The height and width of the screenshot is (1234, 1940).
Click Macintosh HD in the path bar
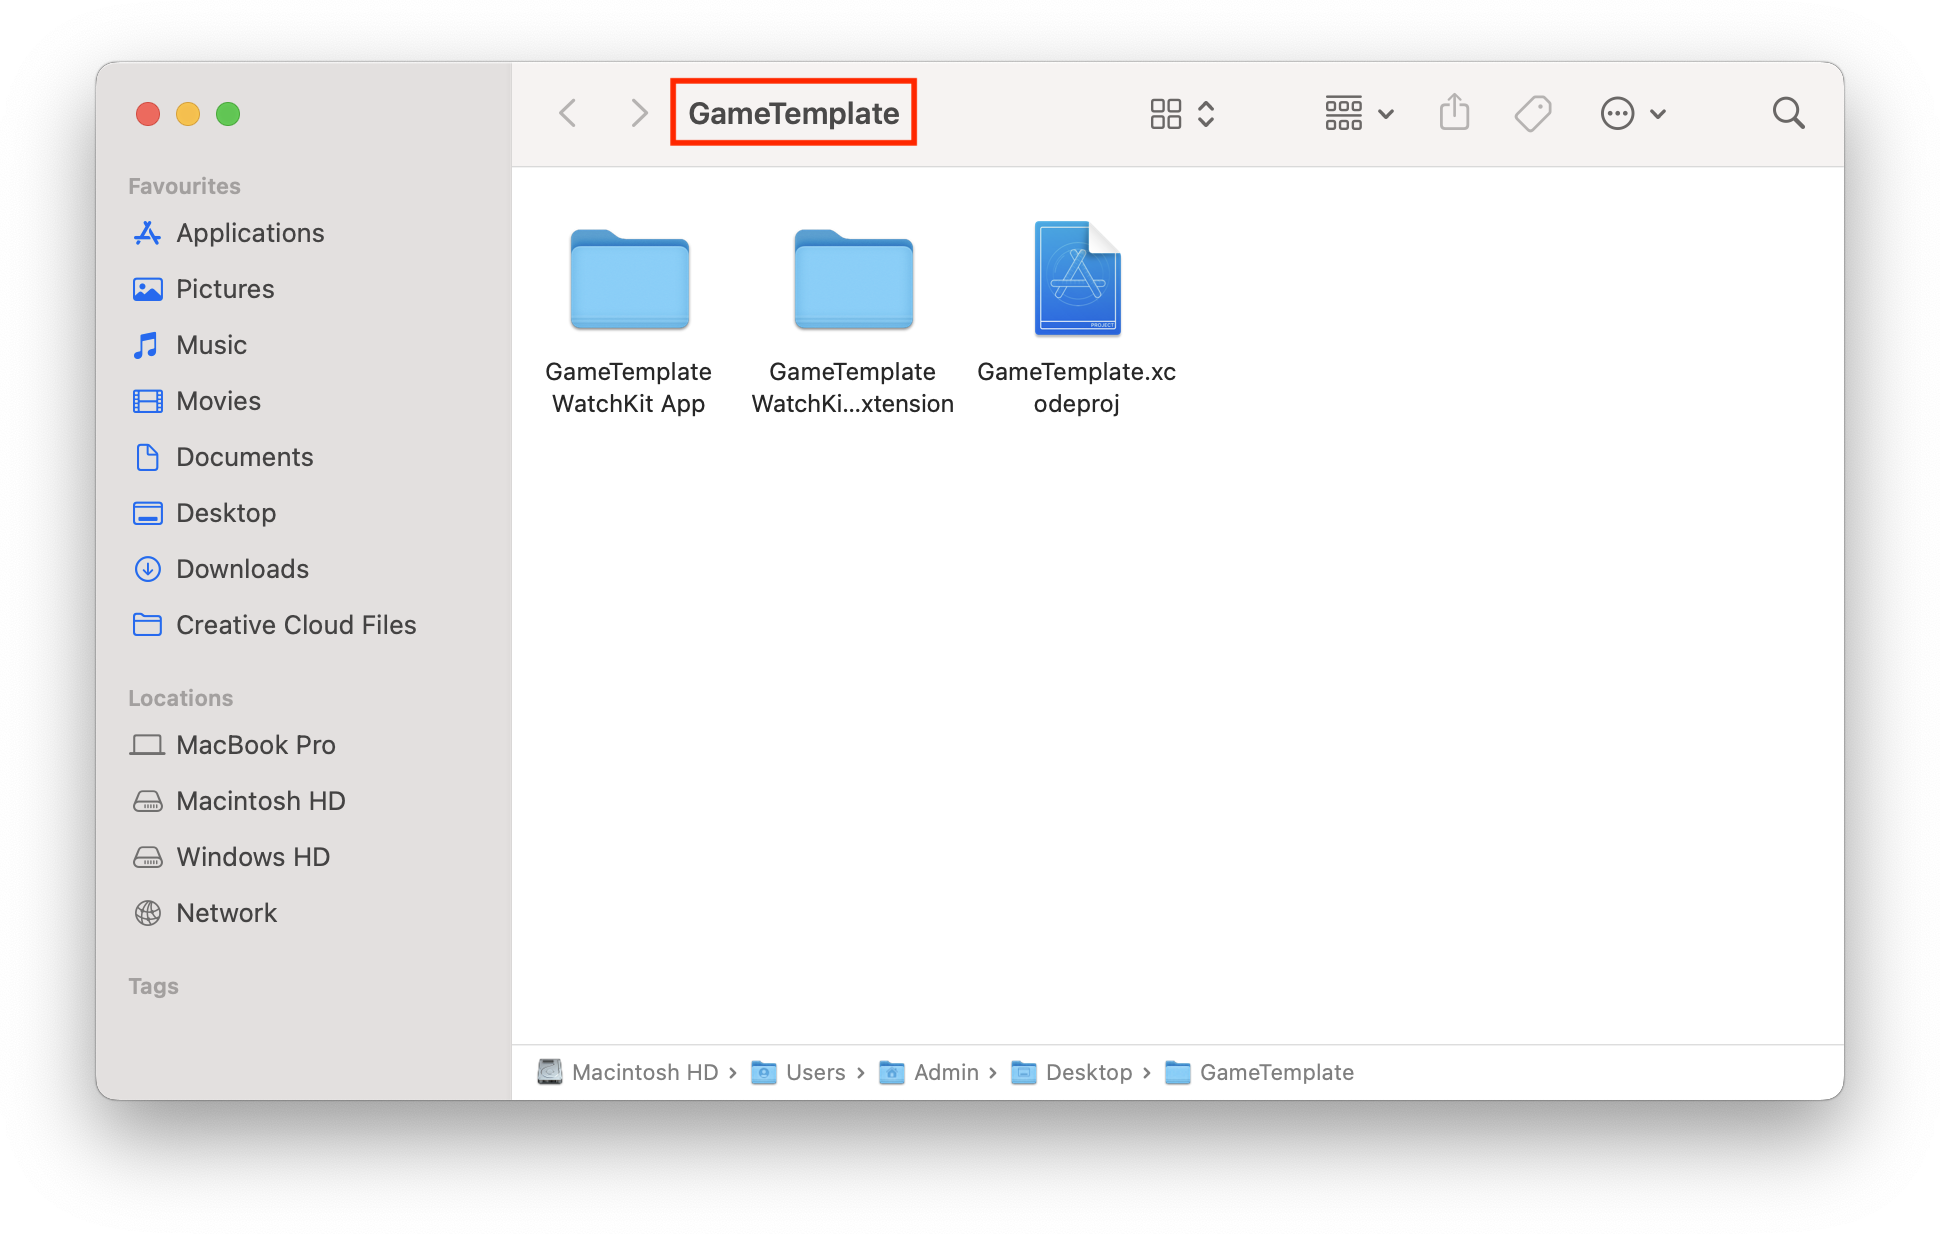tap(645, 1072)
